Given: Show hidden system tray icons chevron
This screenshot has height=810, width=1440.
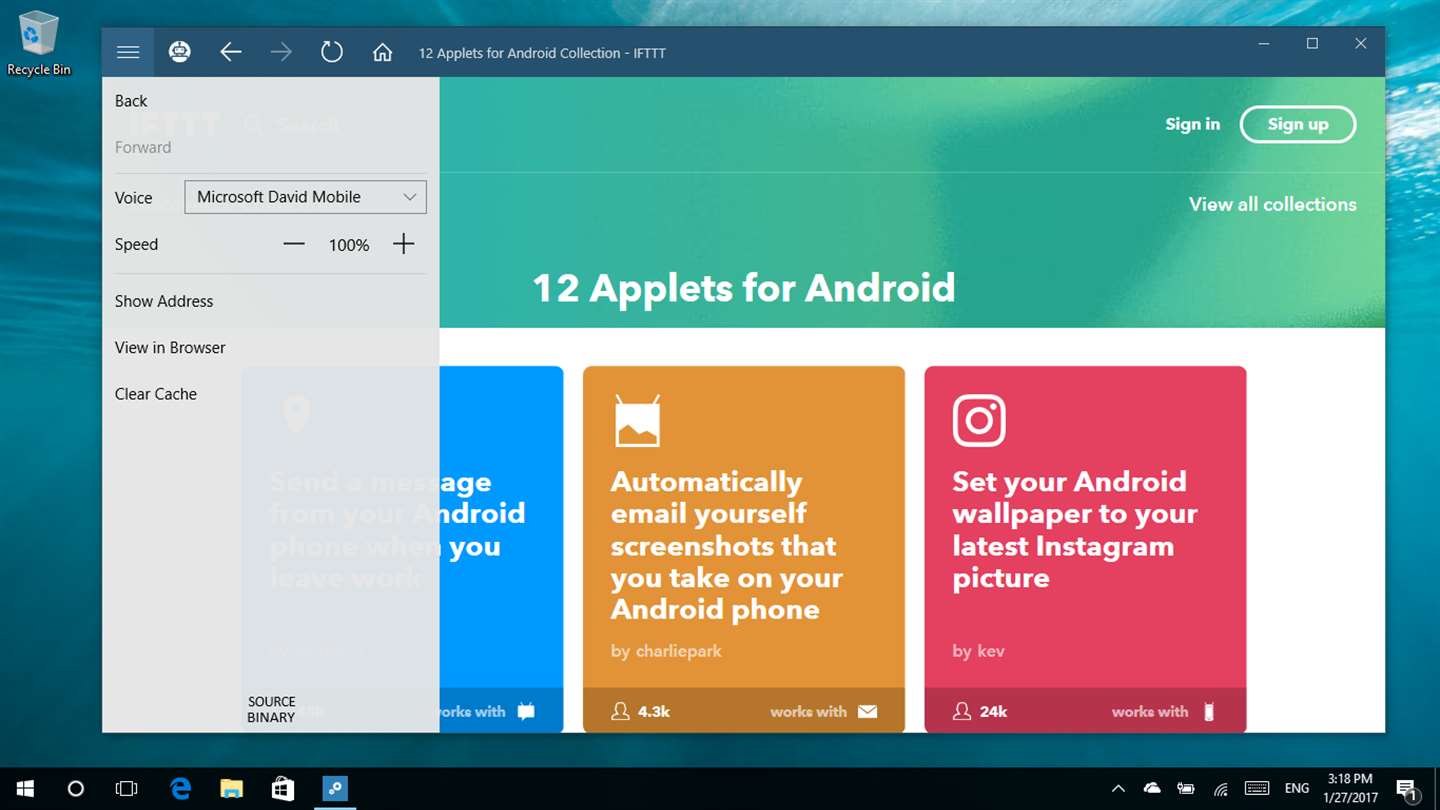Looking at the screenshot, I should [1118, 789].
